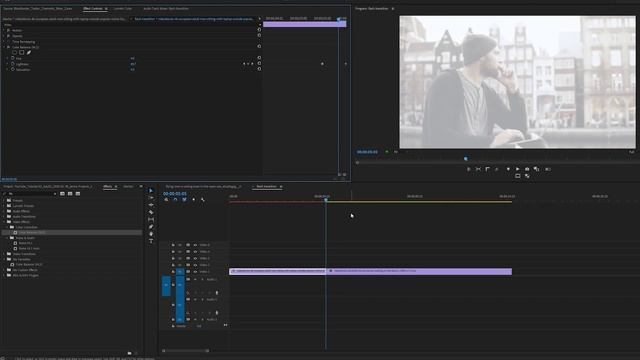Screen dimensions: 640x360
Task: Collapse the Video Effects folder
Action: 4,222
